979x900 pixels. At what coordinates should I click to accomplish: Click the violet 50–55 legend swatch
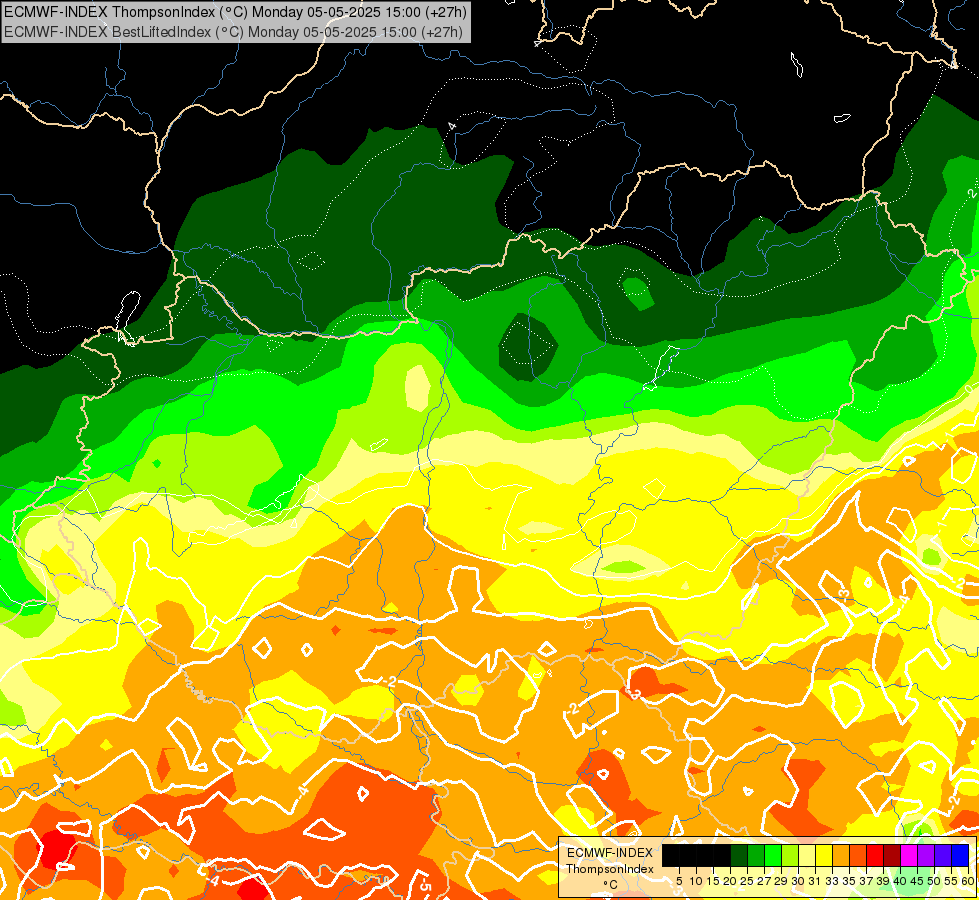click(x=943, y=856)
